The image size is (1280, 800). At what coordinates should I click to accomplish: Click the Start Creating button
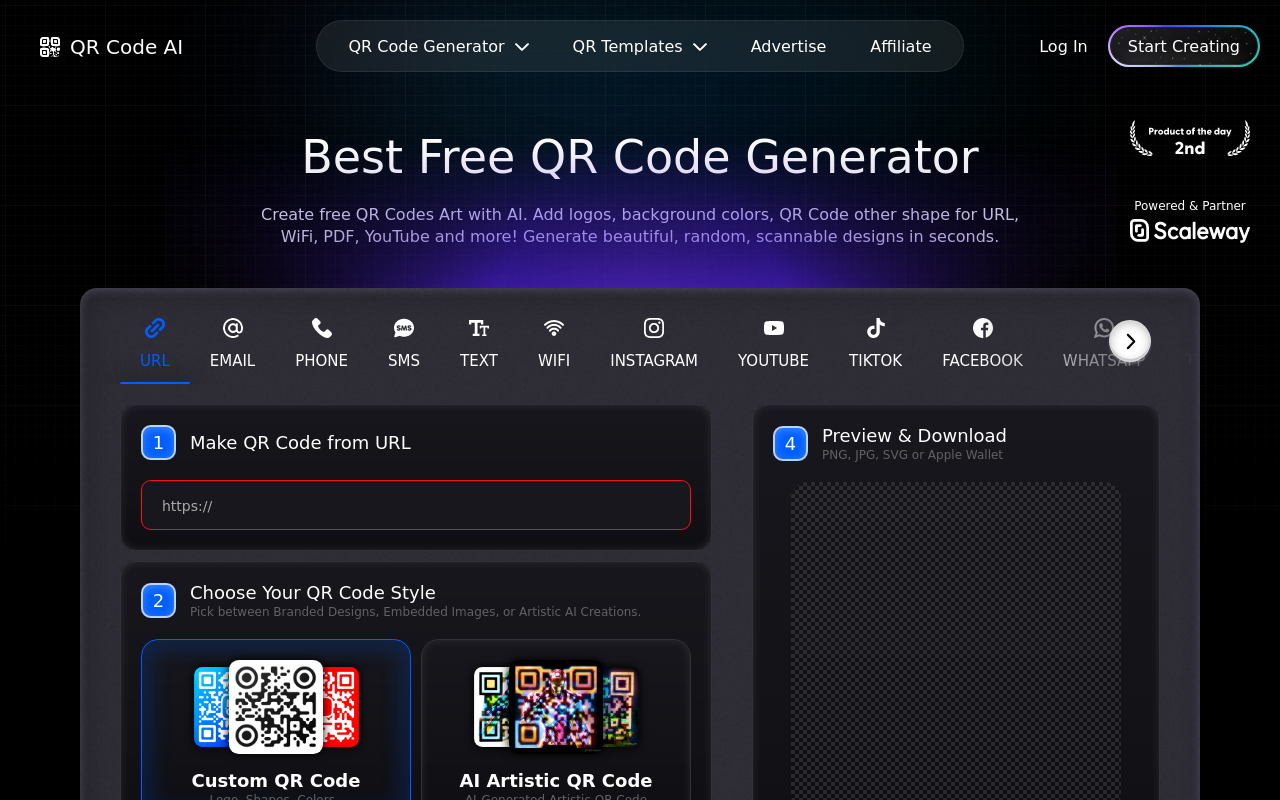tap(1184, 46)
